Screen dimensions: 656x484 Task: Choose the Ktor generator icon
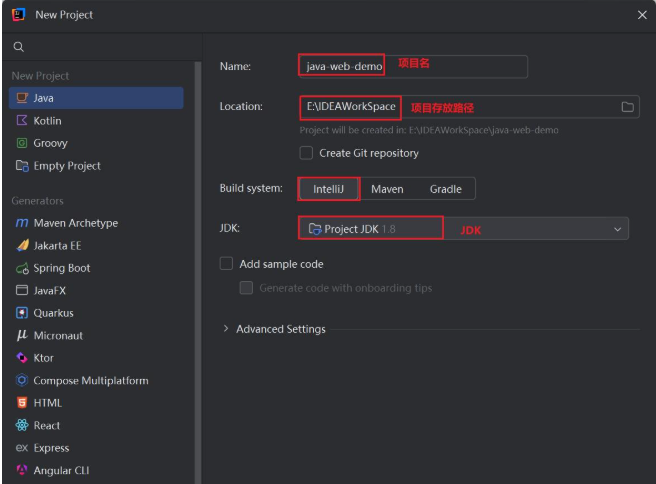click(22, 358)
